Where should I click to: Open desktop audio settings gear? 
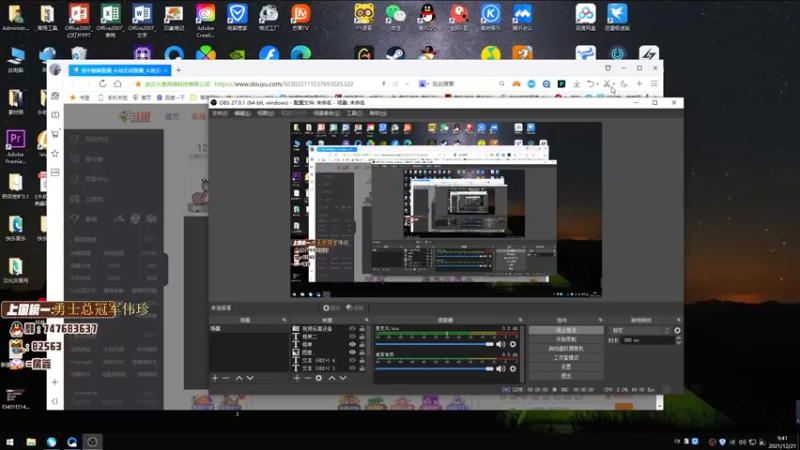[513, 368]
